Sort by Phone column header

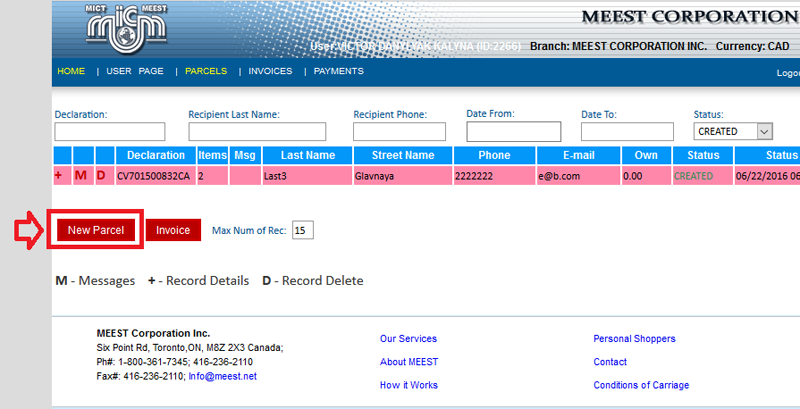[x=494, y=156]
